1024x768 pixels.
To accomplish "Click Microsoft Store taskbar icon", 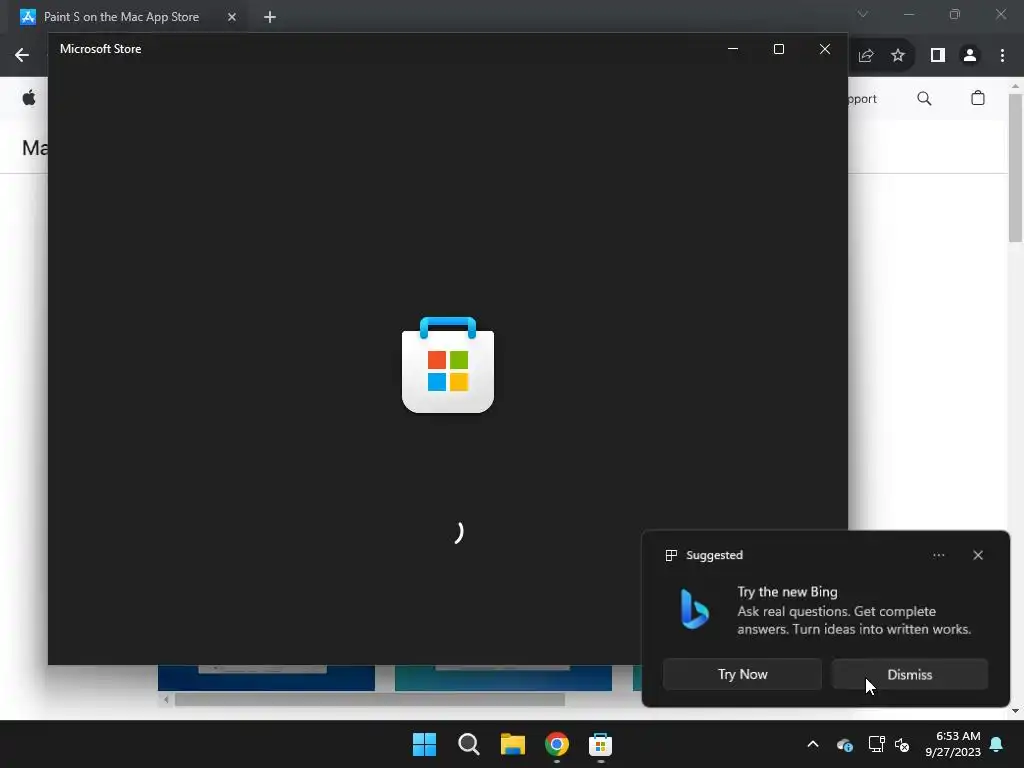I will pyautogui.click(x=600, y=744).
